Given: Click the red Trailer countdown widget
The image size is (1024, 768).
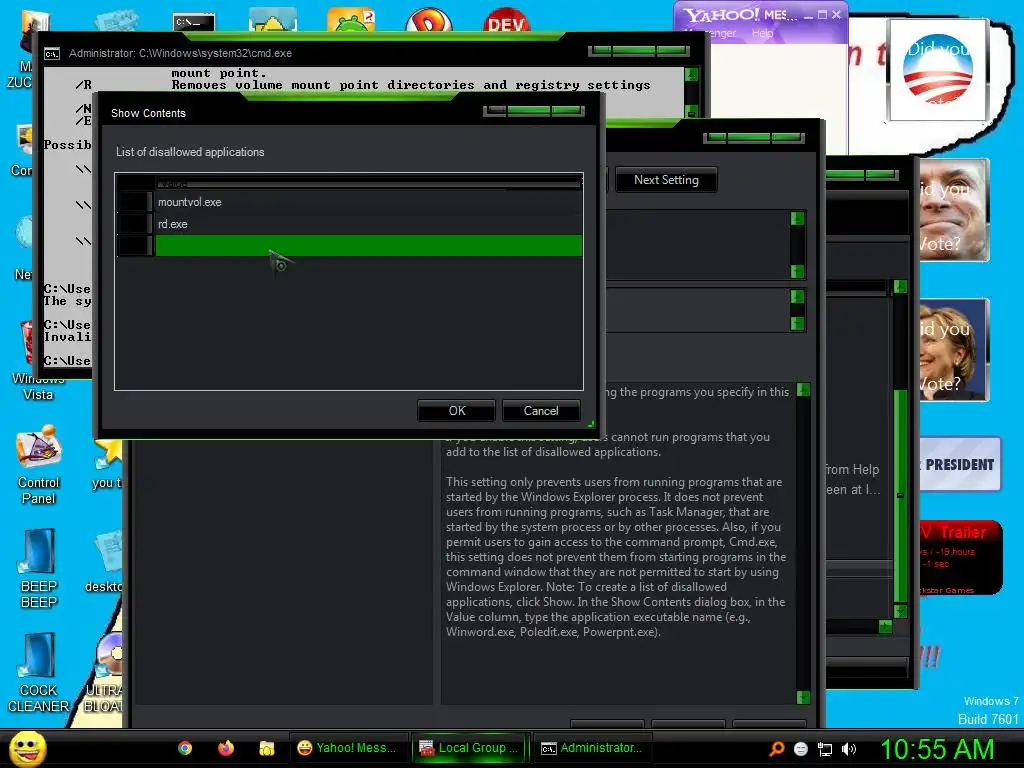Looking at the screenshot, I should tap(960, 557).
